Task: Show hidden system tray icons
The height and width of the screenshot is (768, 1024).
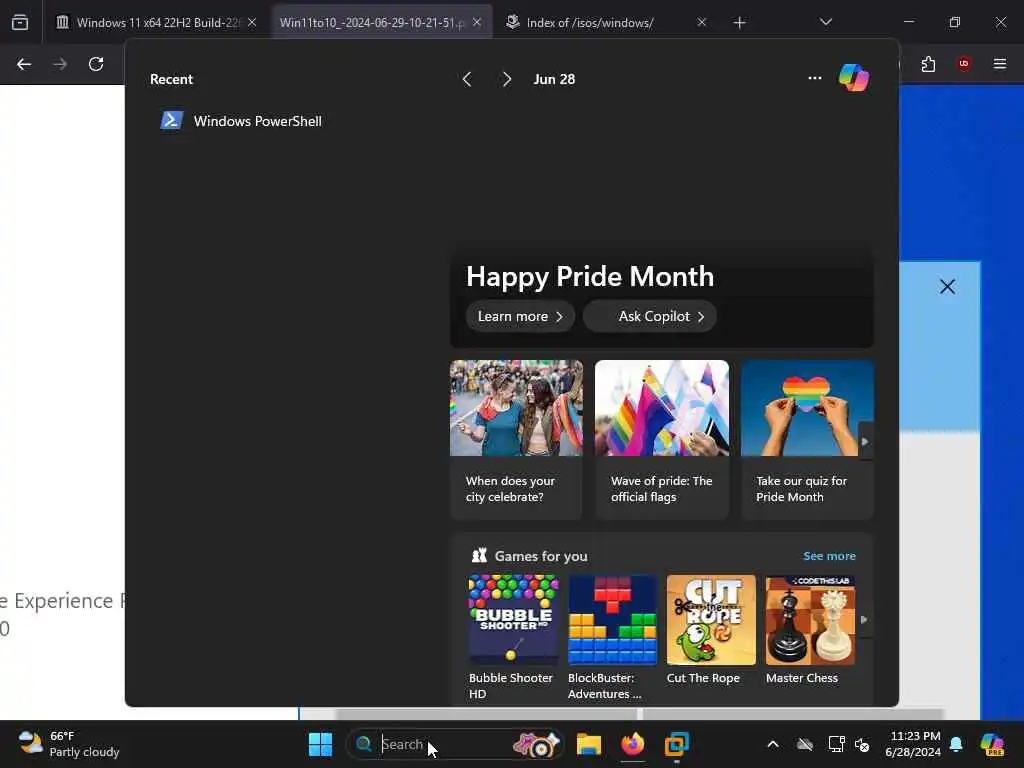Action: tap(773, 744)
